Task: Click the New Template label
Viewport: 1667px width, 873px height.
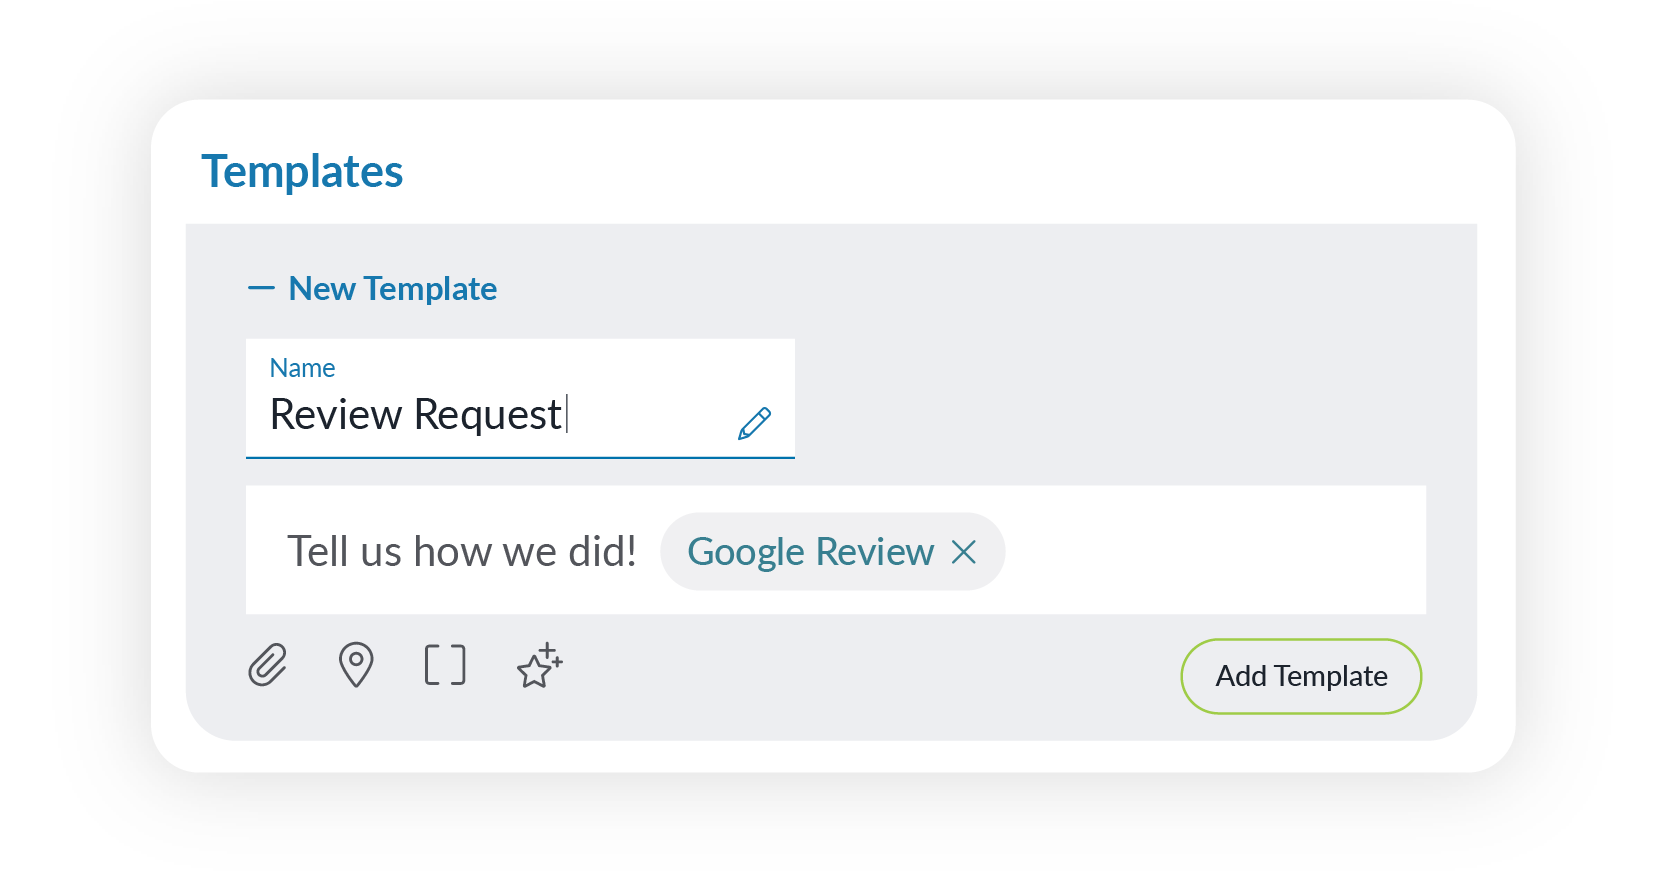Action: pos(391,288)
